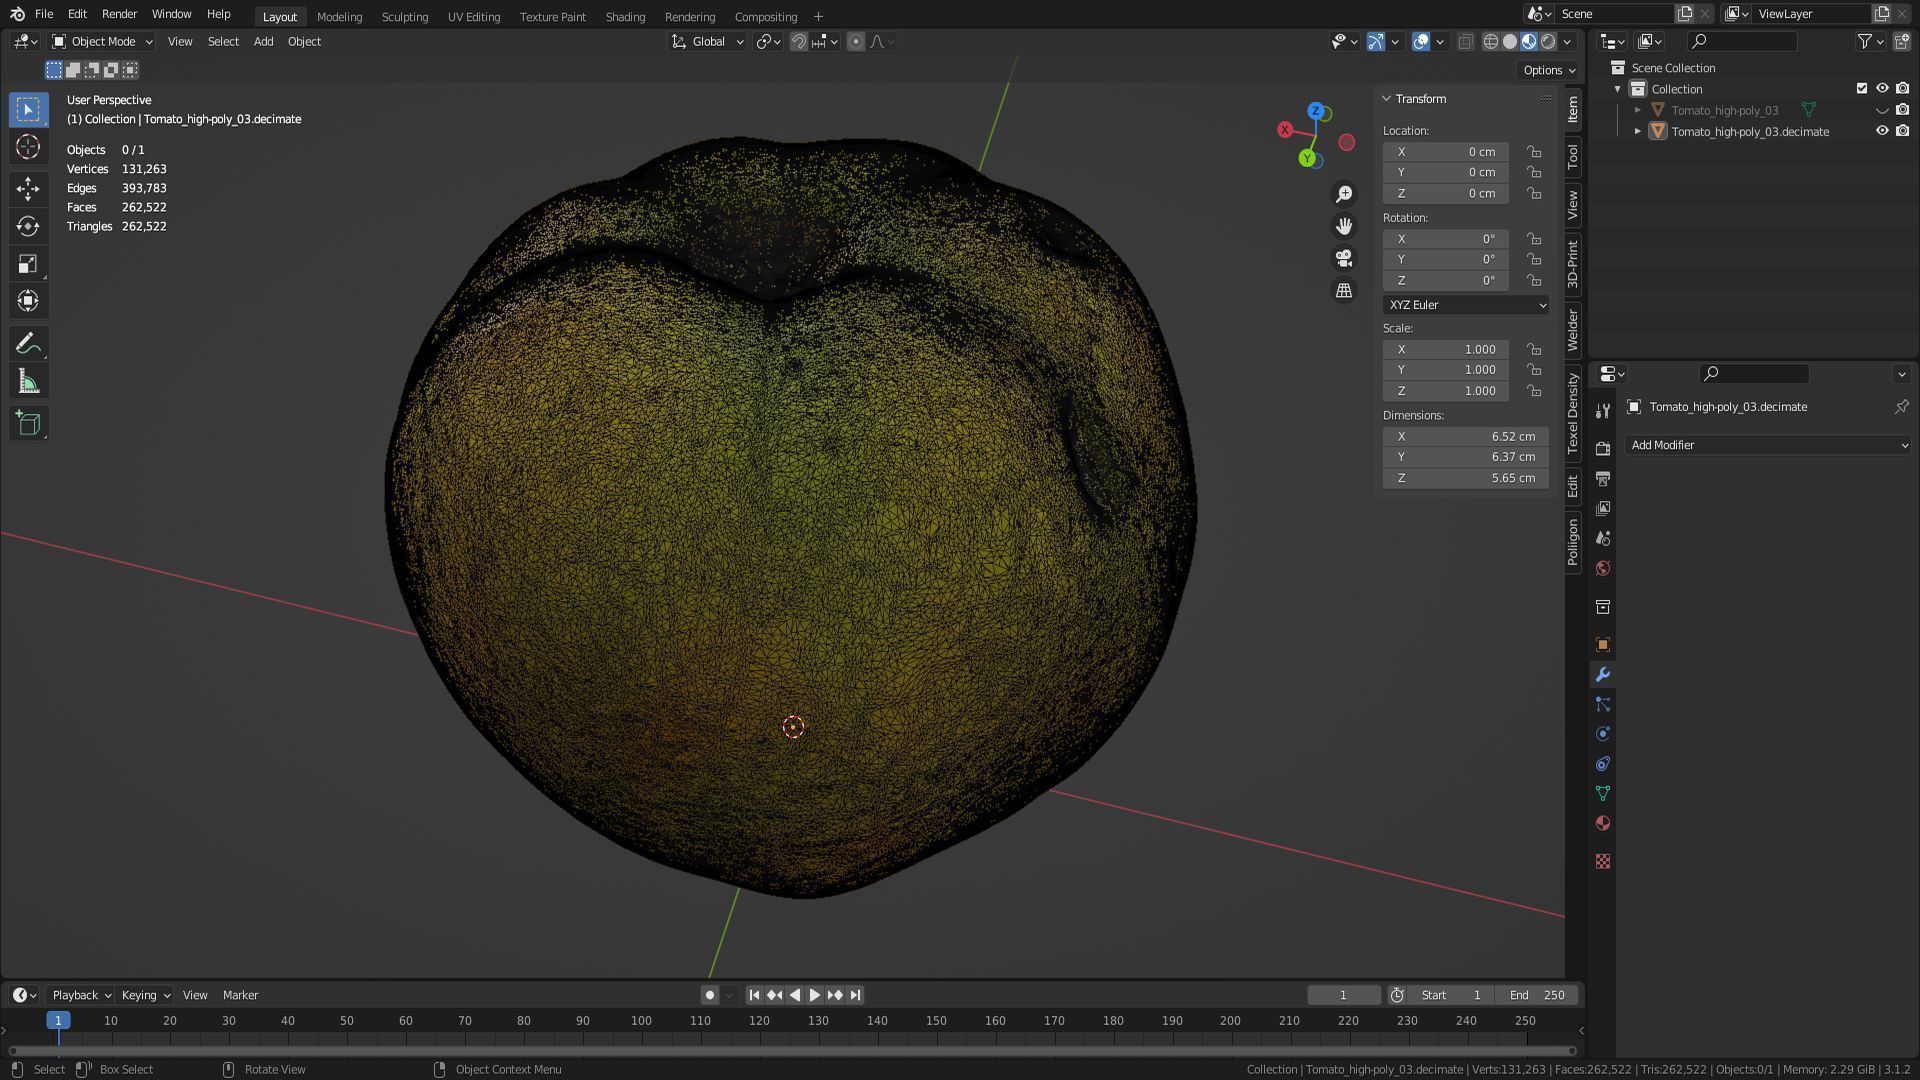The width and height of the screenshot is (1920, 1080).
Task: Click the End frame field
Action: [1537, 995]
